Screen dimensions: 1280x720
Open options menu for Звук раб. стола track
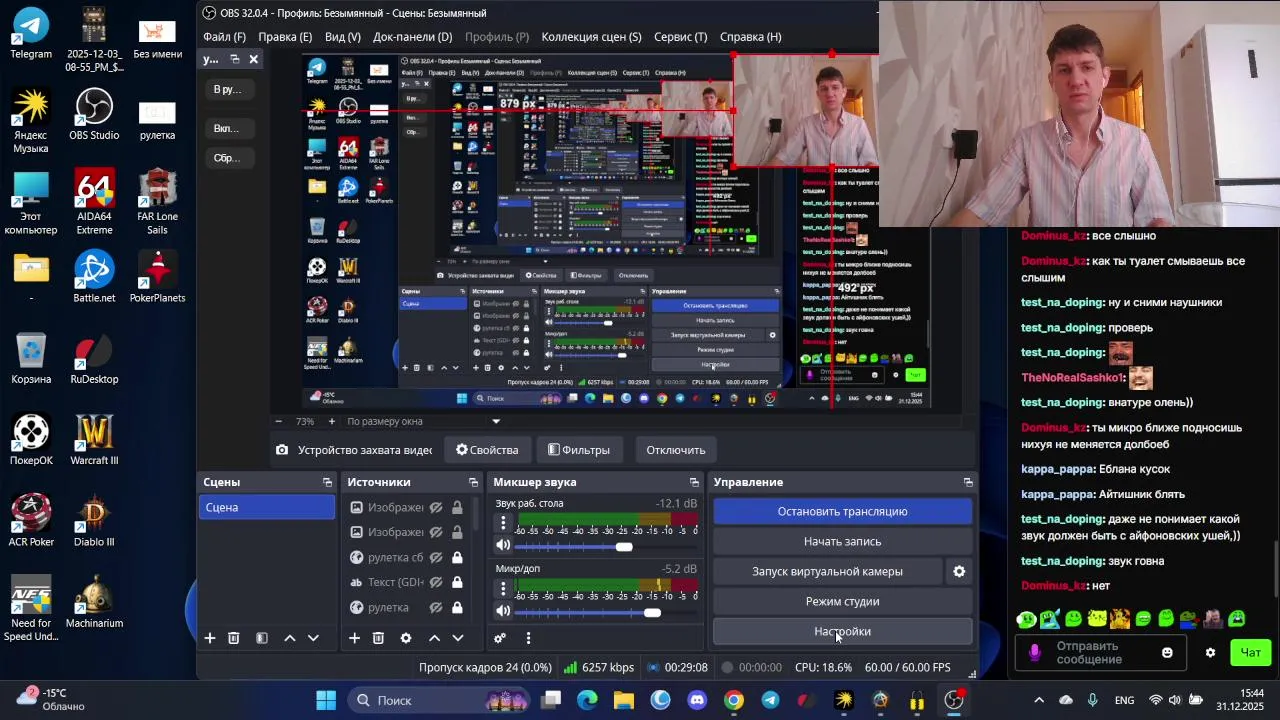pyautogui.click(x=503, y=522)
